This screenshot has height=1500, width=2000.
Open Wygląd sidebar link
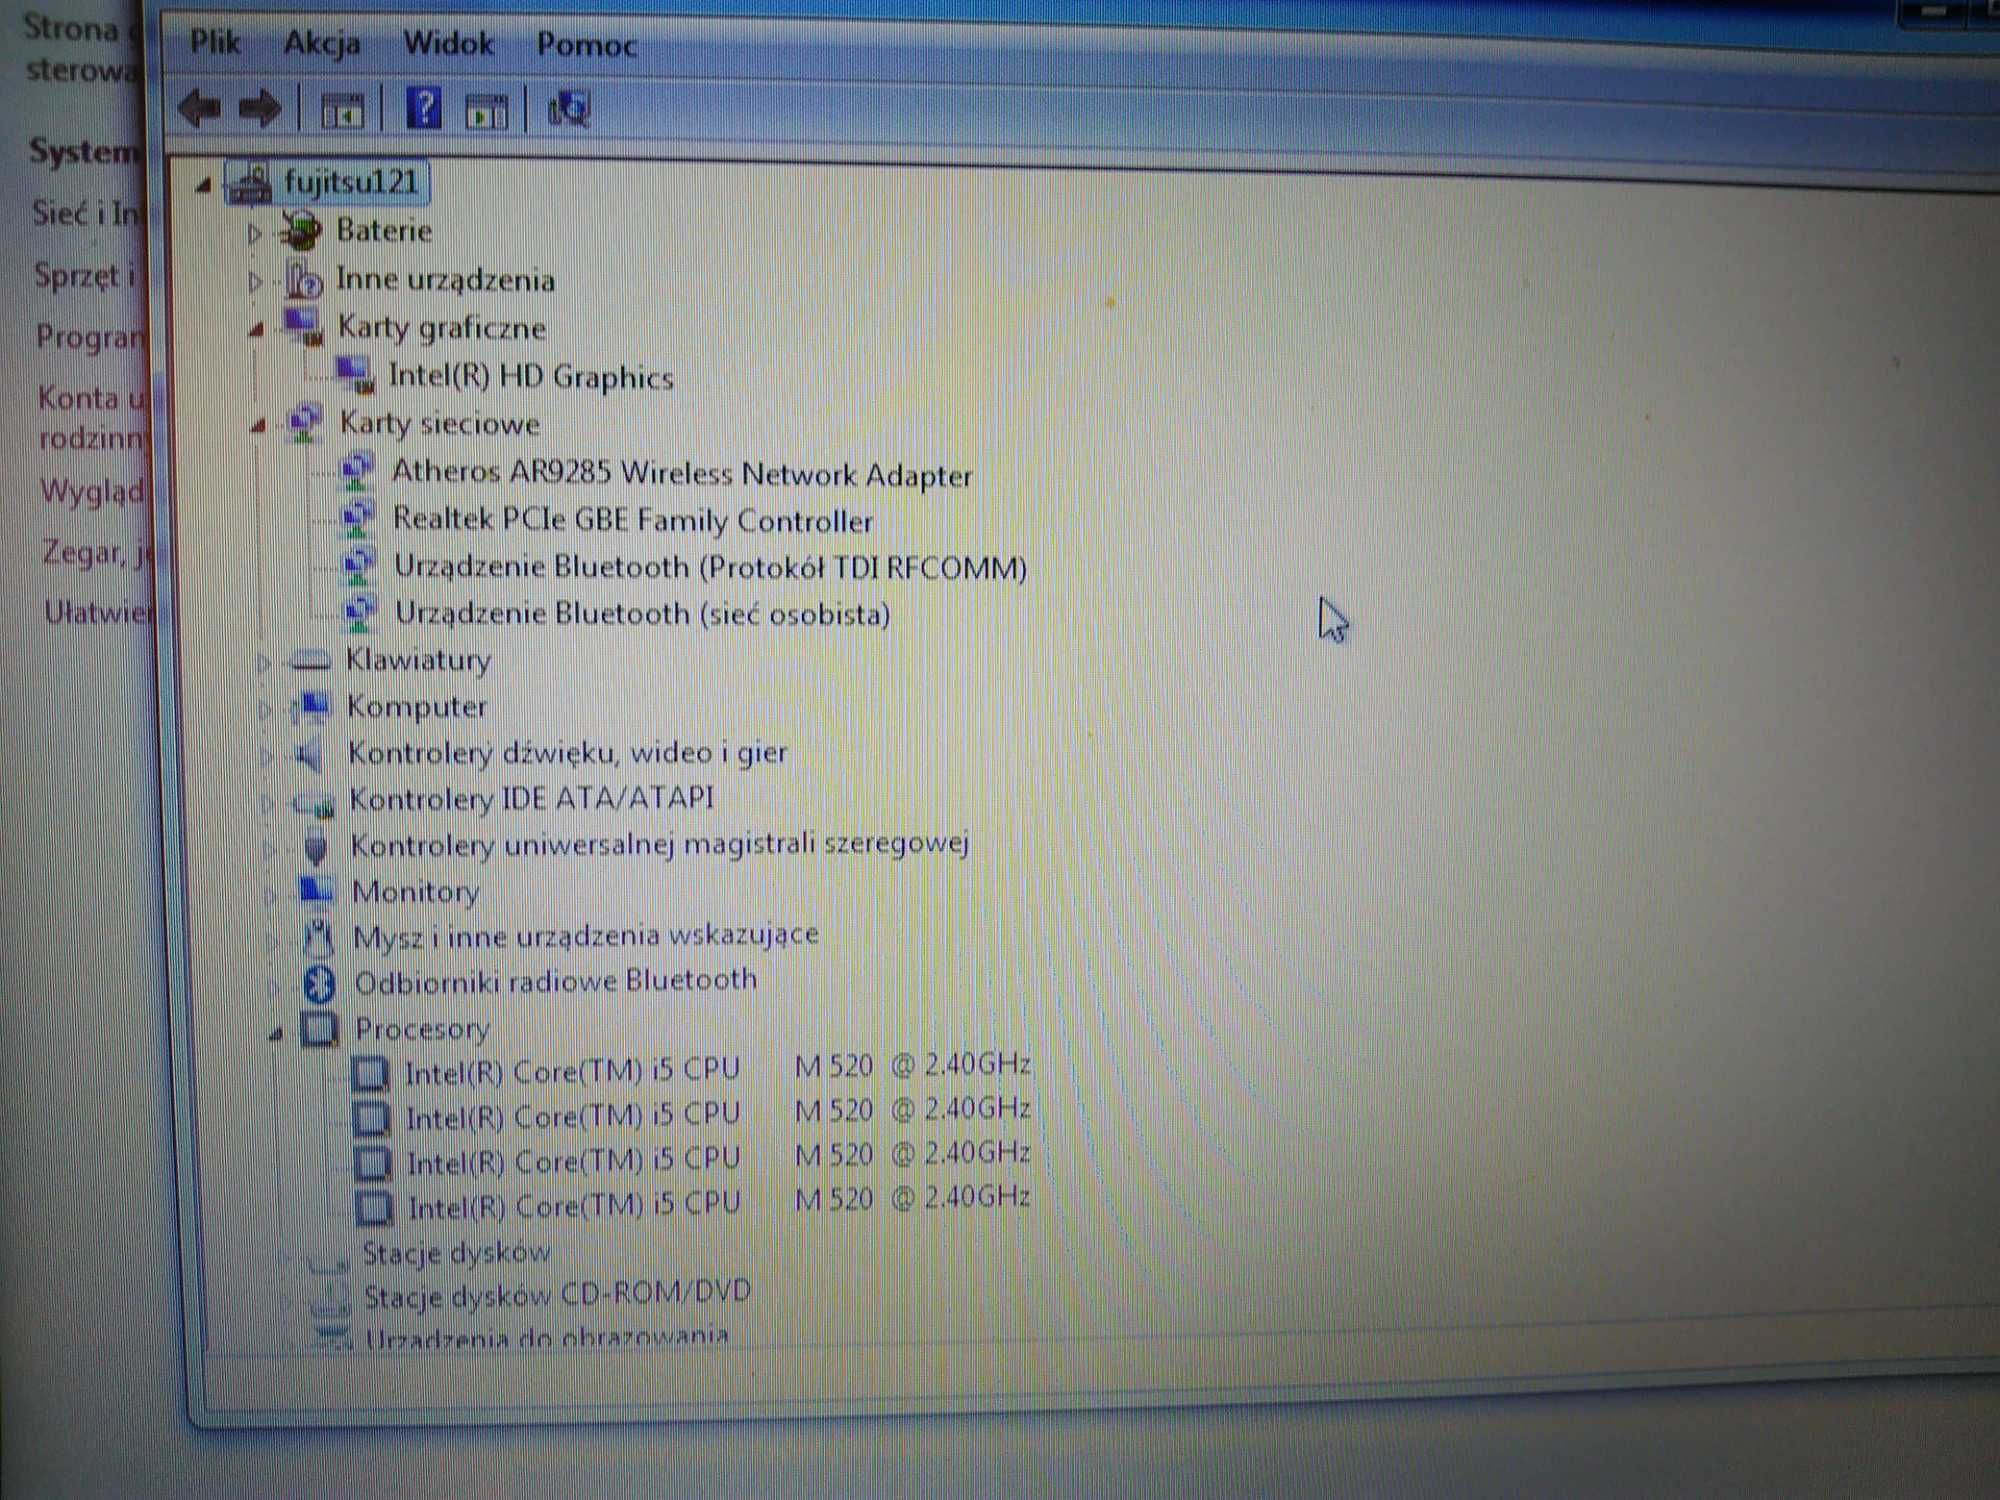[x=92, y=491]
